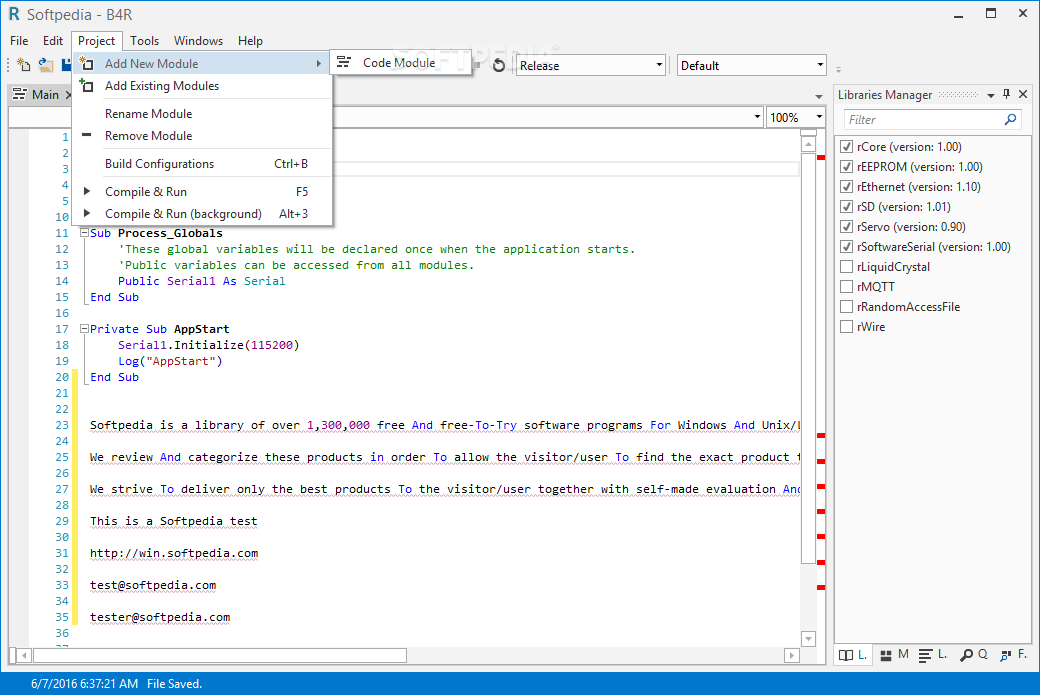
Task: Click toolbar overflow arrow at far right
Action: (x=838, y=69)
